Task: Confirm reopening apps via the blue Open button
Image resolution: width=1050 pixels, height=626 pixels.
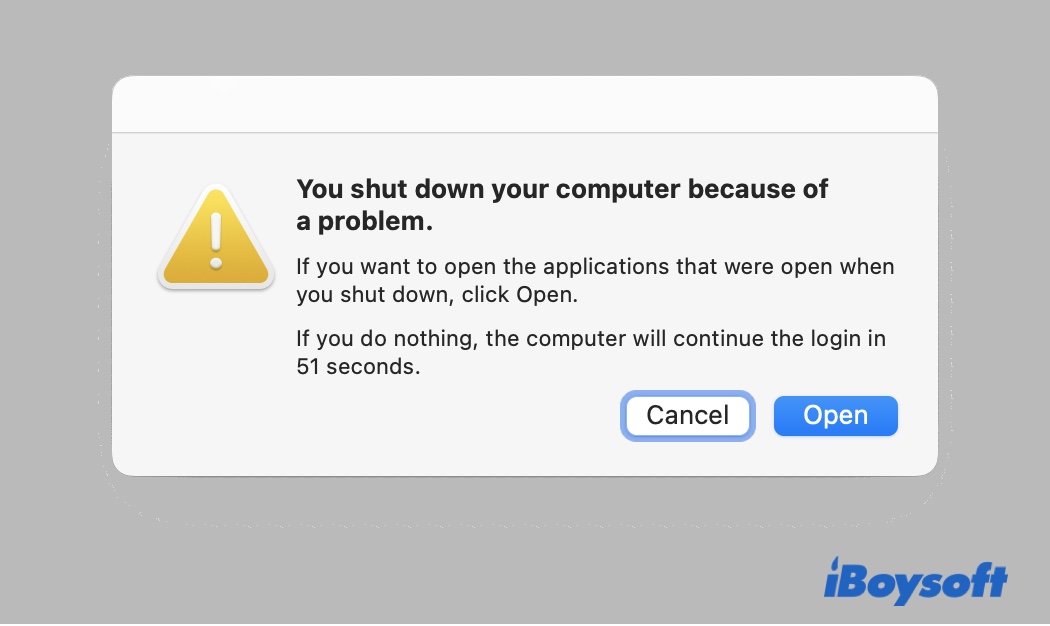Action: [x=835, y=415]
